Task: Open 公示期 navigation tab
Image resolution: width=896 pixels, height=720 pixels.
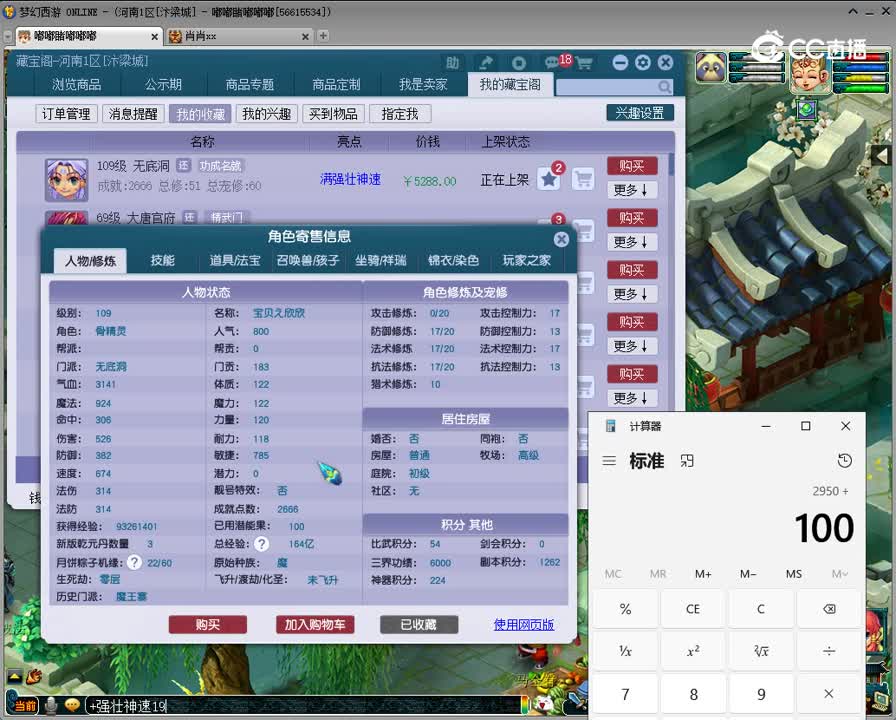Action: [x=163, y=85]
